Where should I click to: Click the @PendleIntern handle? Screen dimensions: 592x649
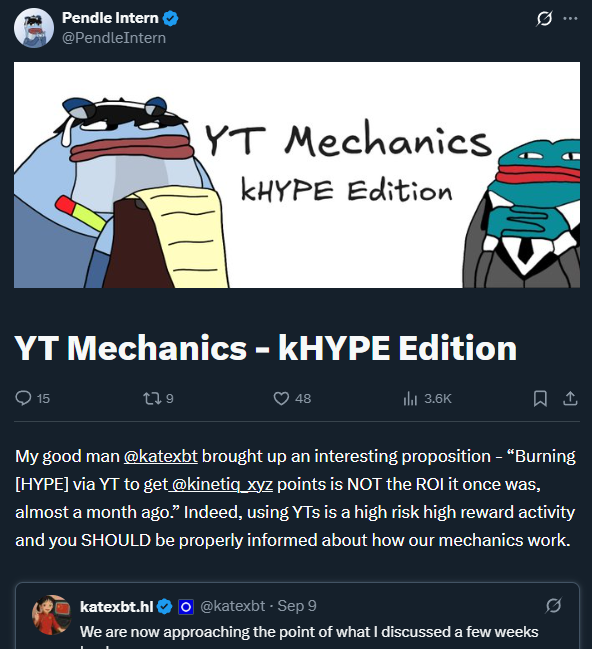pyautogui.click(x=114, y=38)
